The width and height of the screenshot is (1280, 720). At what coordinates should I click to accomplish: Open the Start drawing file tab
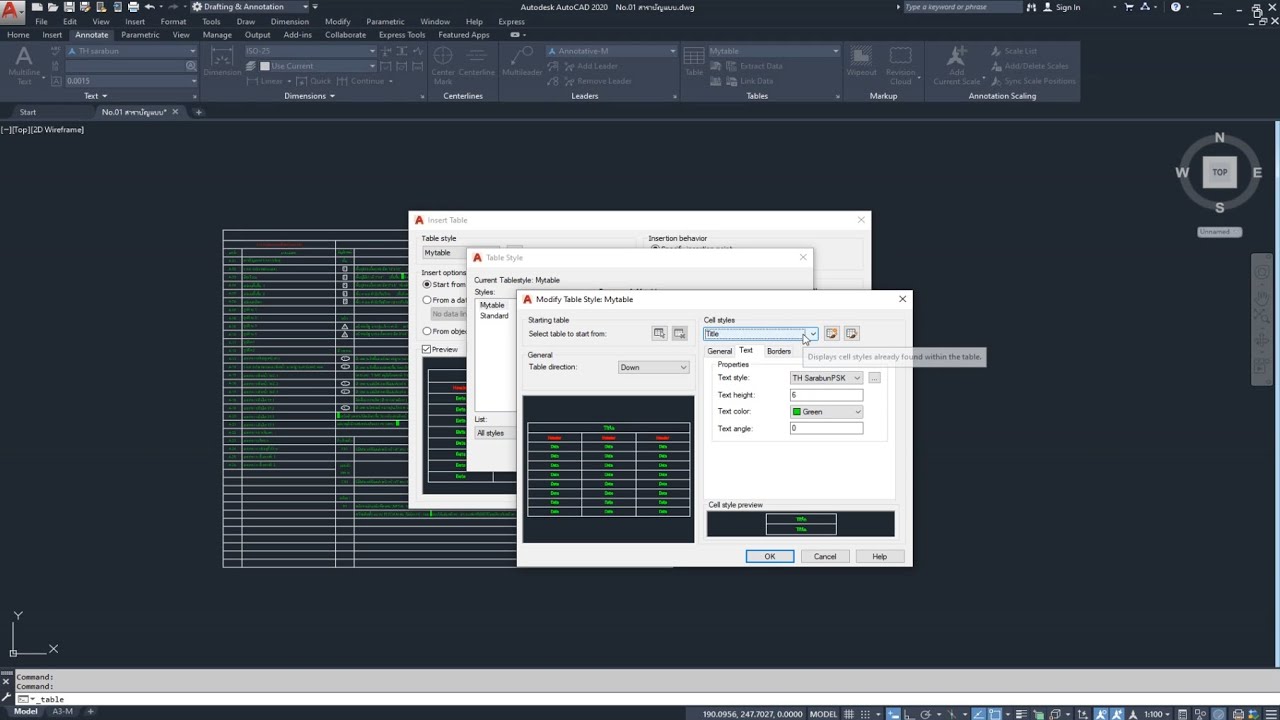[x=28, y=112]
